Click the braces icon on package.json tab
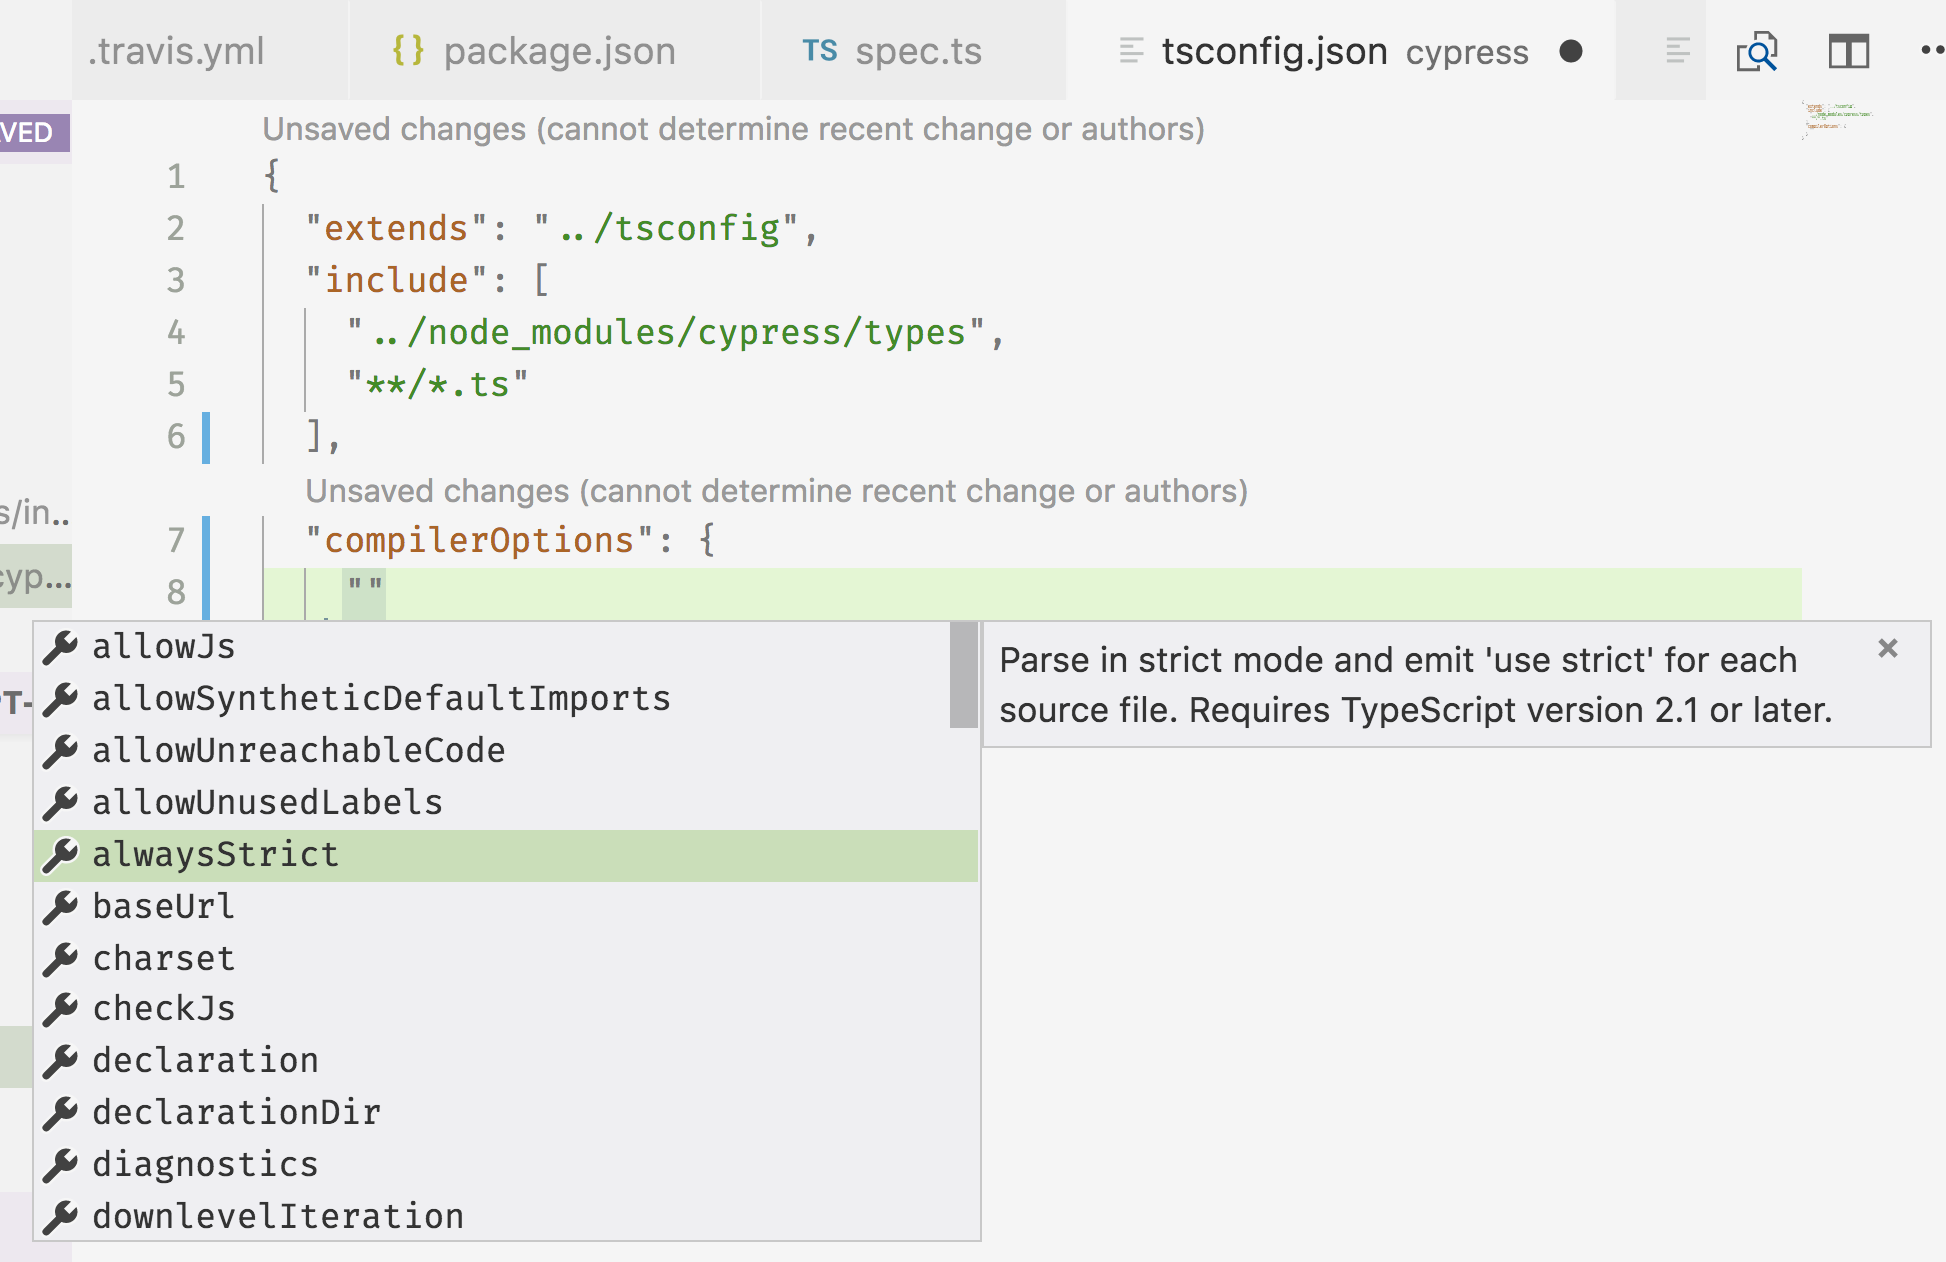 click(408, 49)
